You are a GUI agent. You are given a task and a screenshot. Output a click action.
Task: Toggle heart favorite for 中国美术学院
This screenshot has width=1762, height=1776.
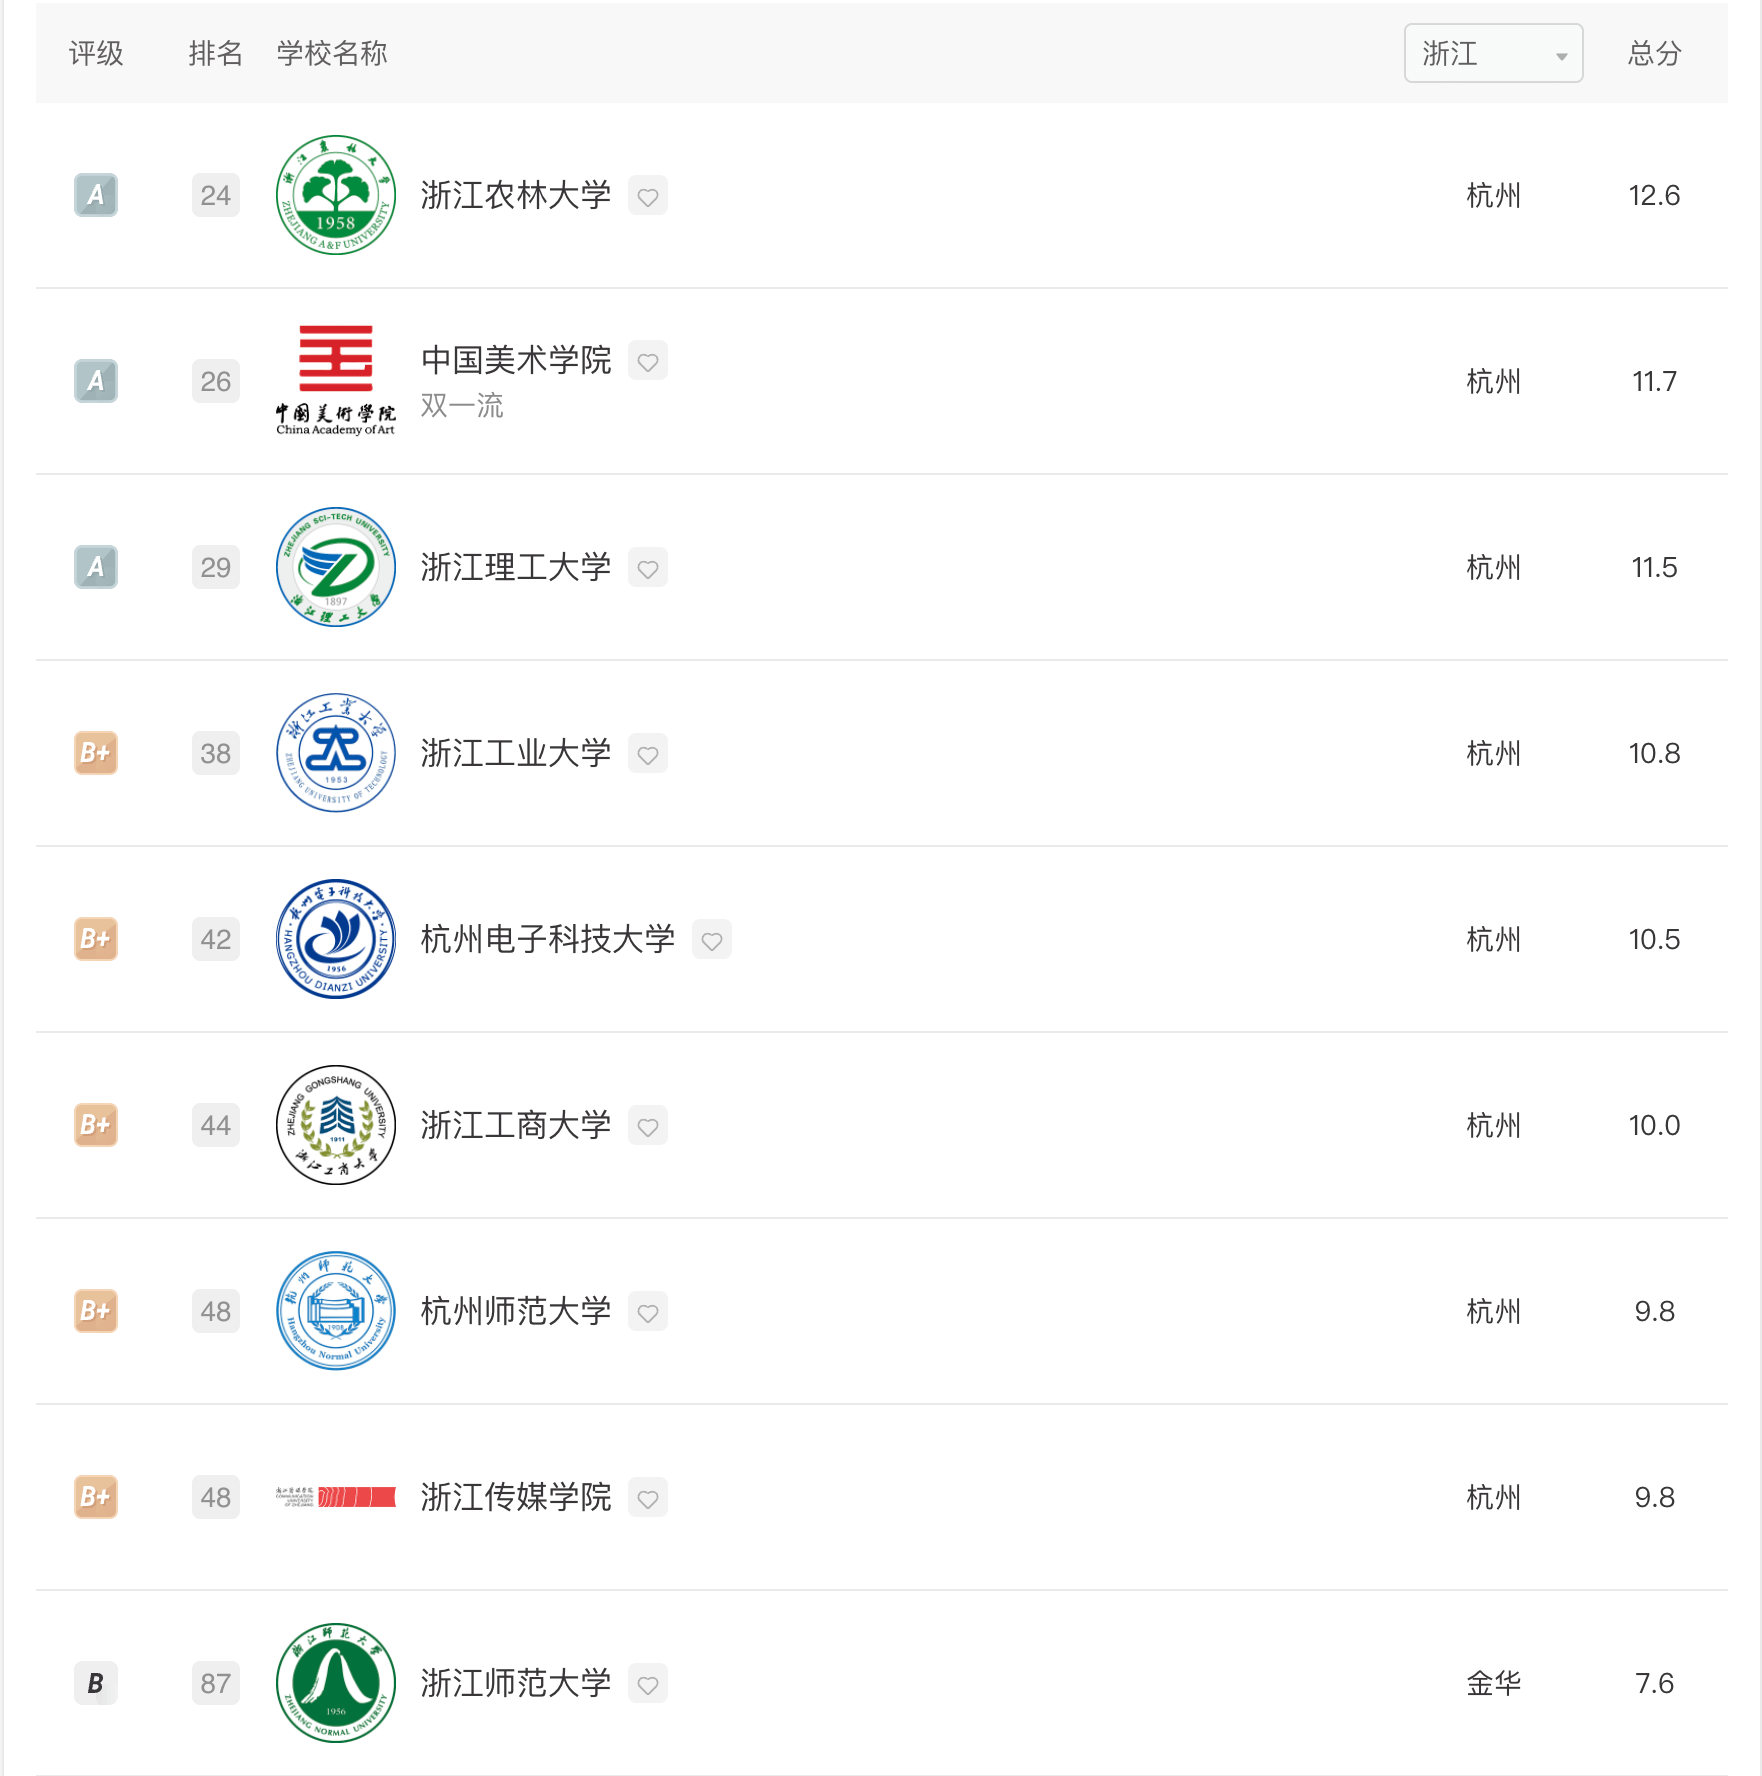(648, 361)
